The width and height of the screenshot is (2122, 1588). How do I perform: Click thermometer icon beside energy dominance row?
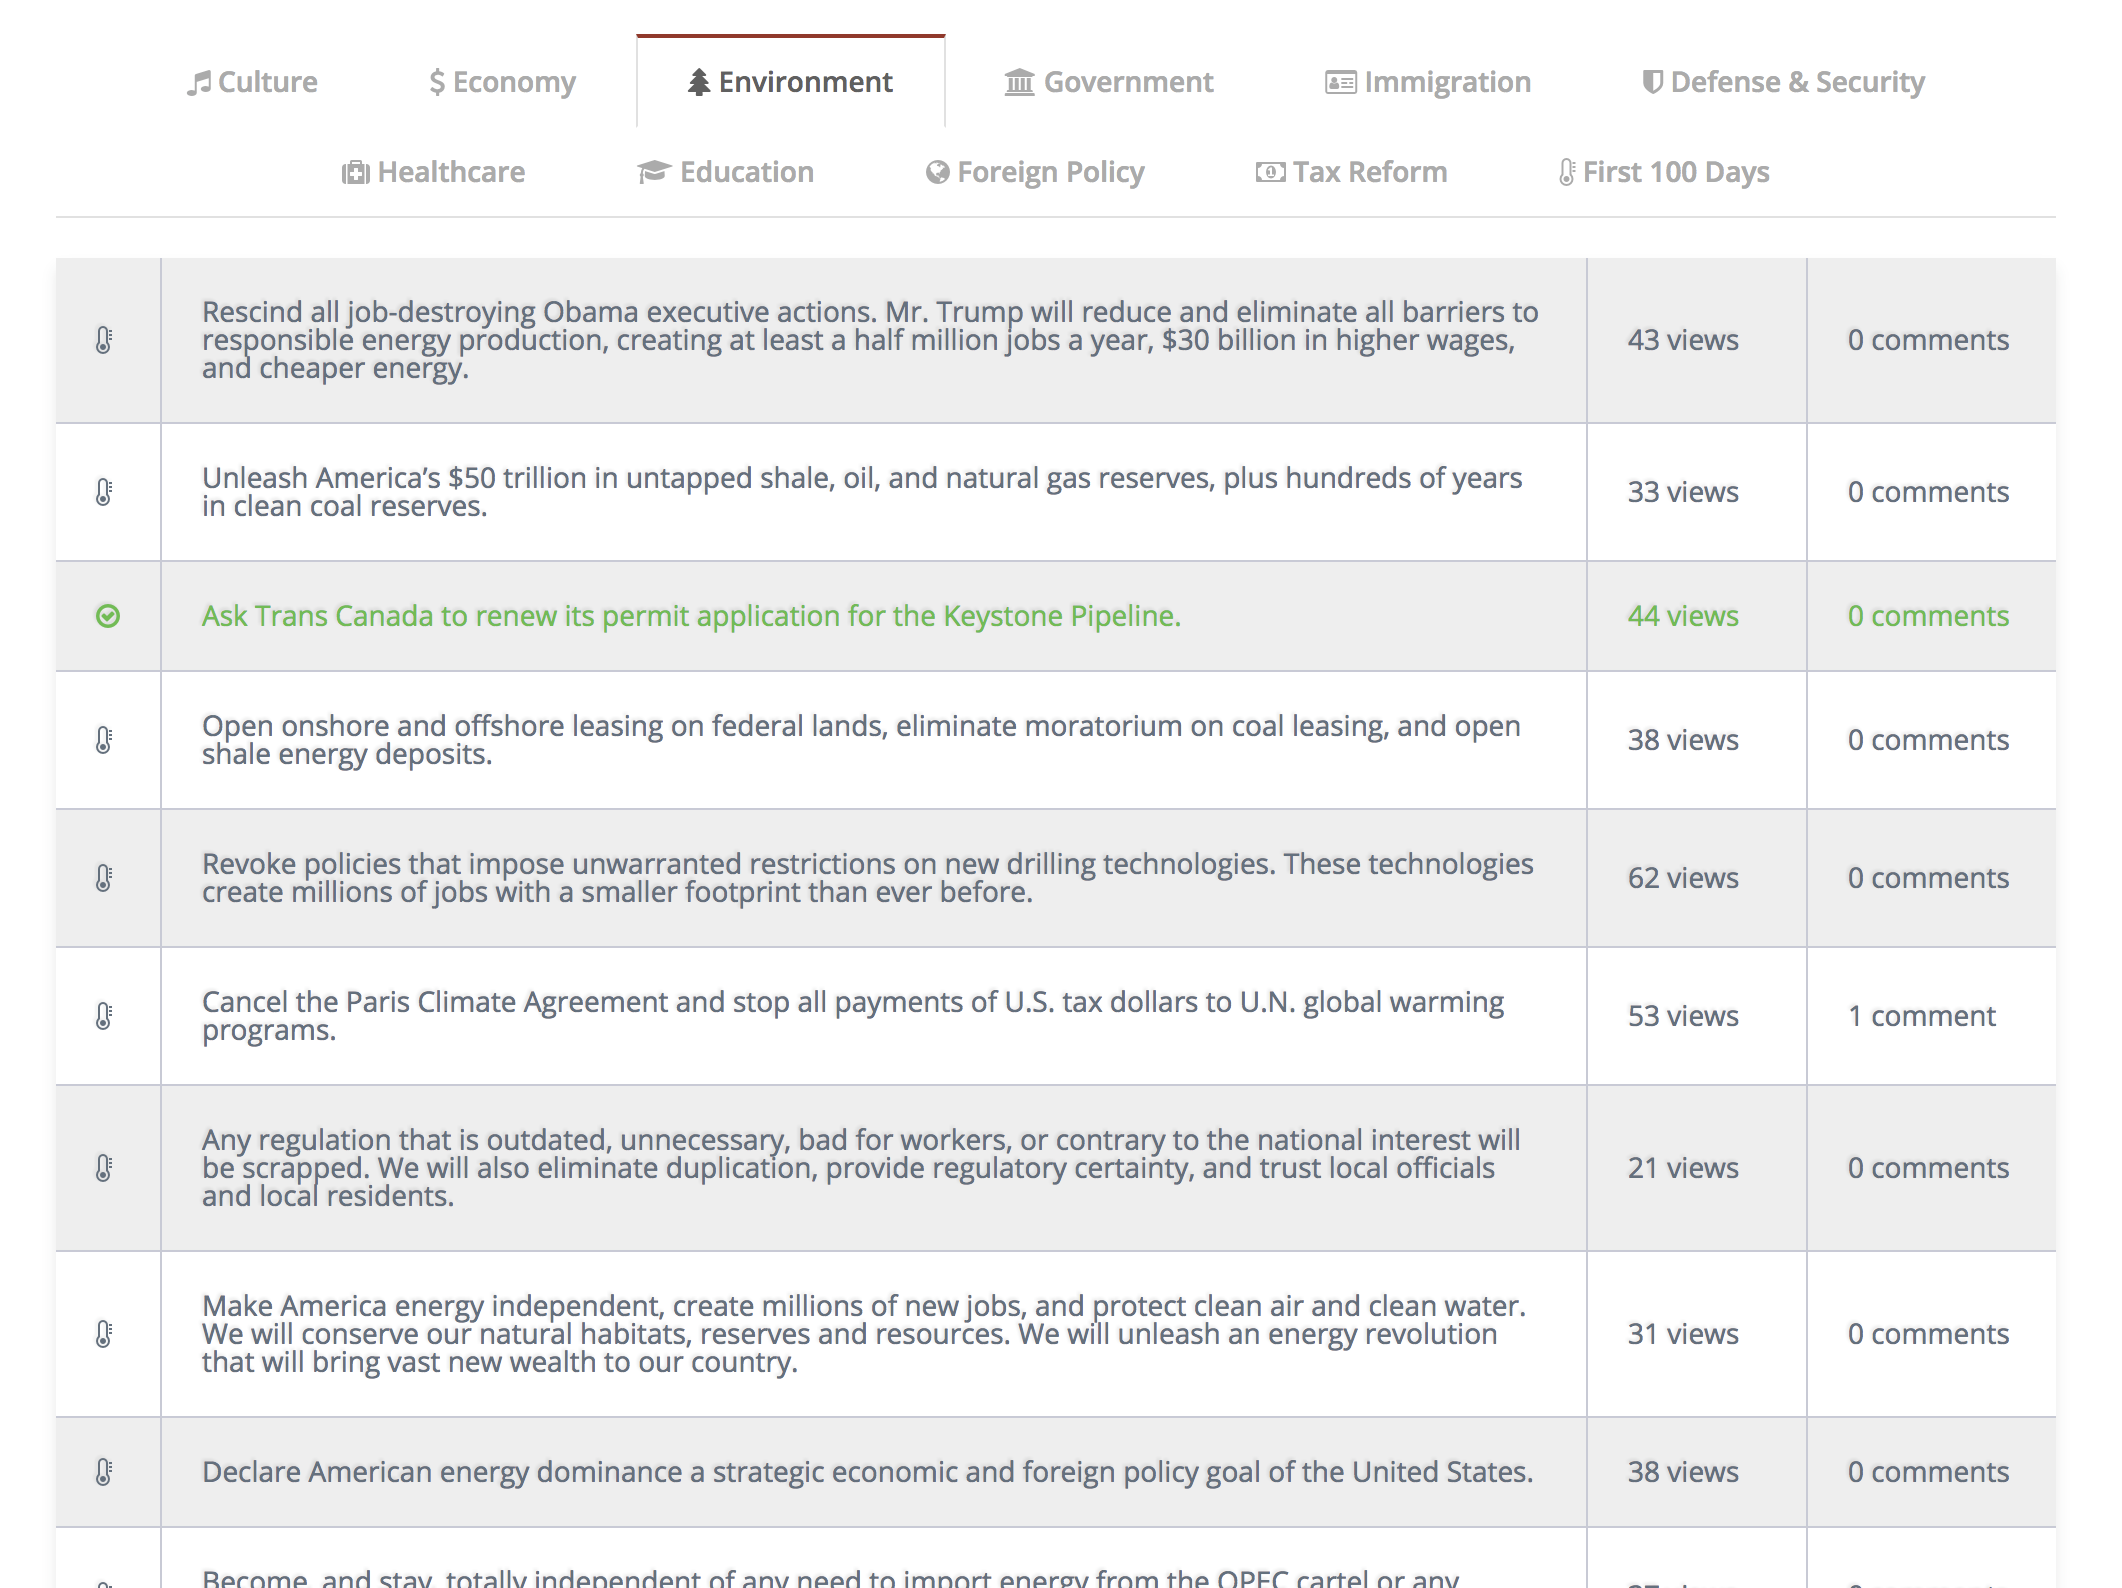pyautogui.click(x=104, y=1472)
